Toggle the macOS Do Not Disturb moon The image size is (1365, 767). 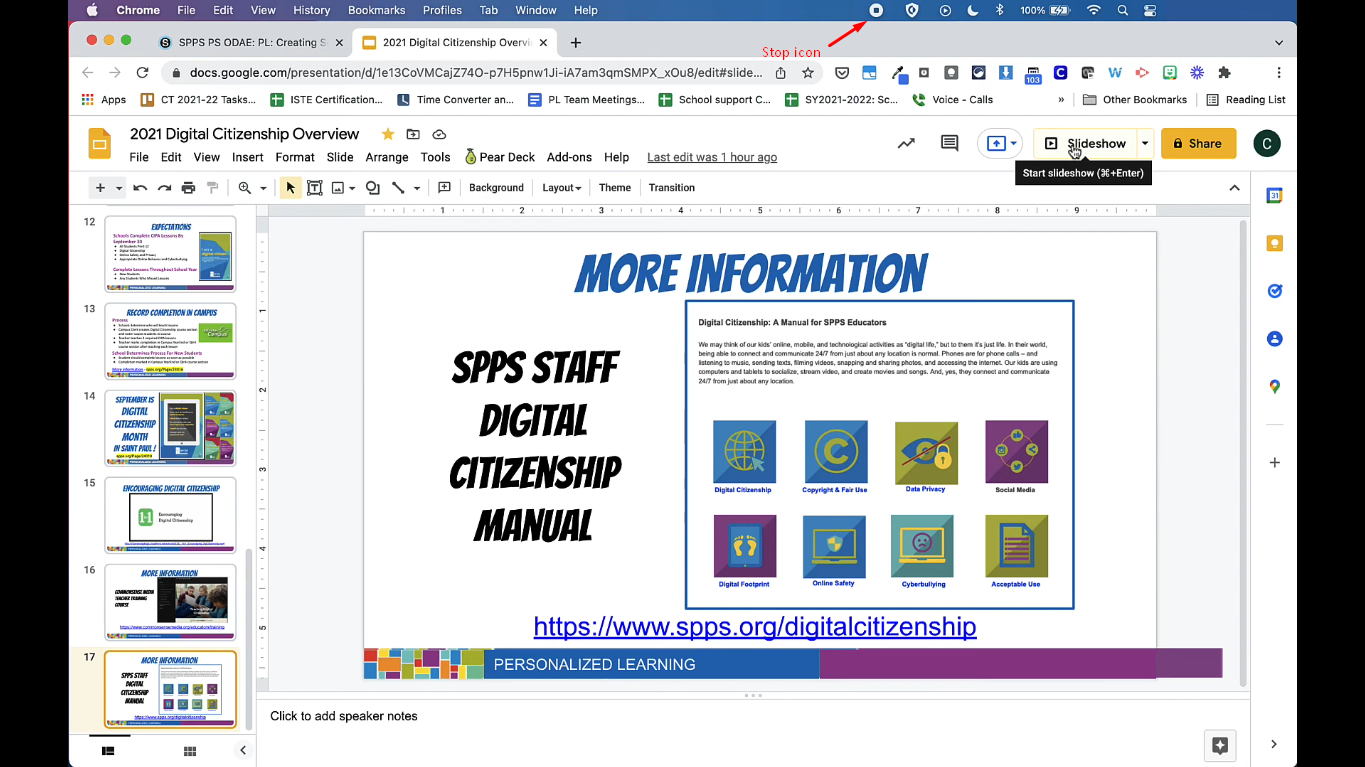coord(973,10)
